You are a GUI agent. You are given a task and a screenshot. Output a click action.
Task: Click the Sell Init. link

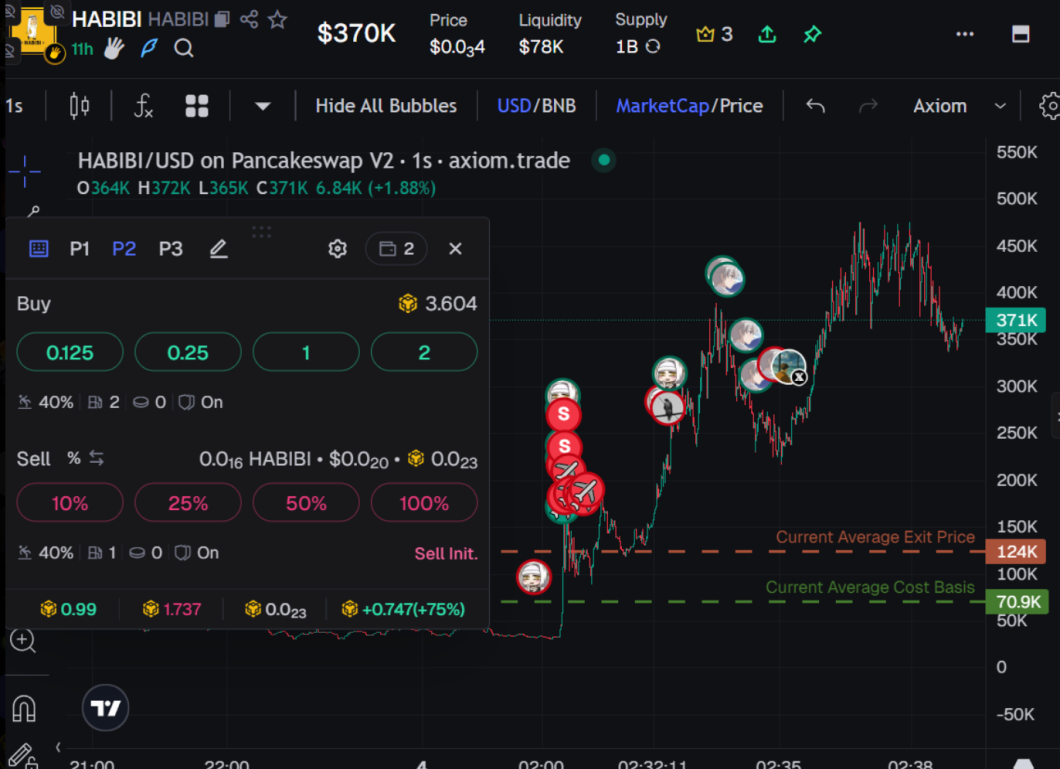pyautogui.click(x=445, y=553)
